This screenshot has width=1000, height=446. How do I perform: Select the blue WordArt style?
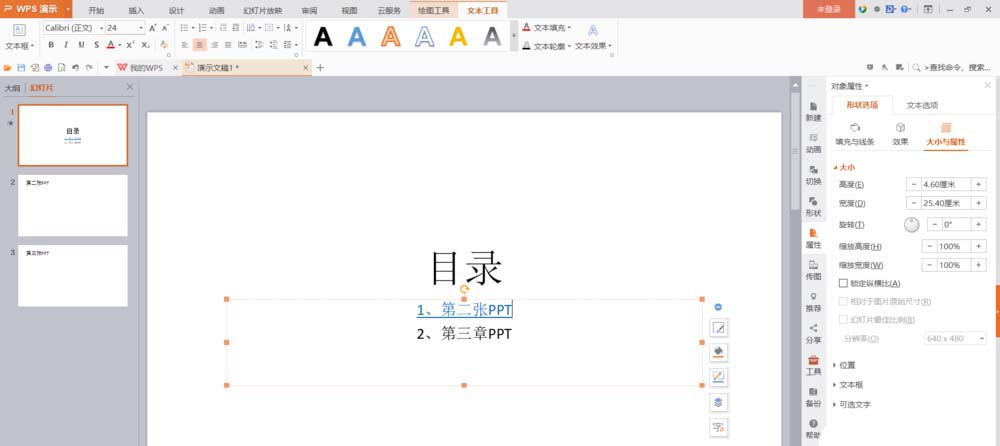click(x=357, y=37)
